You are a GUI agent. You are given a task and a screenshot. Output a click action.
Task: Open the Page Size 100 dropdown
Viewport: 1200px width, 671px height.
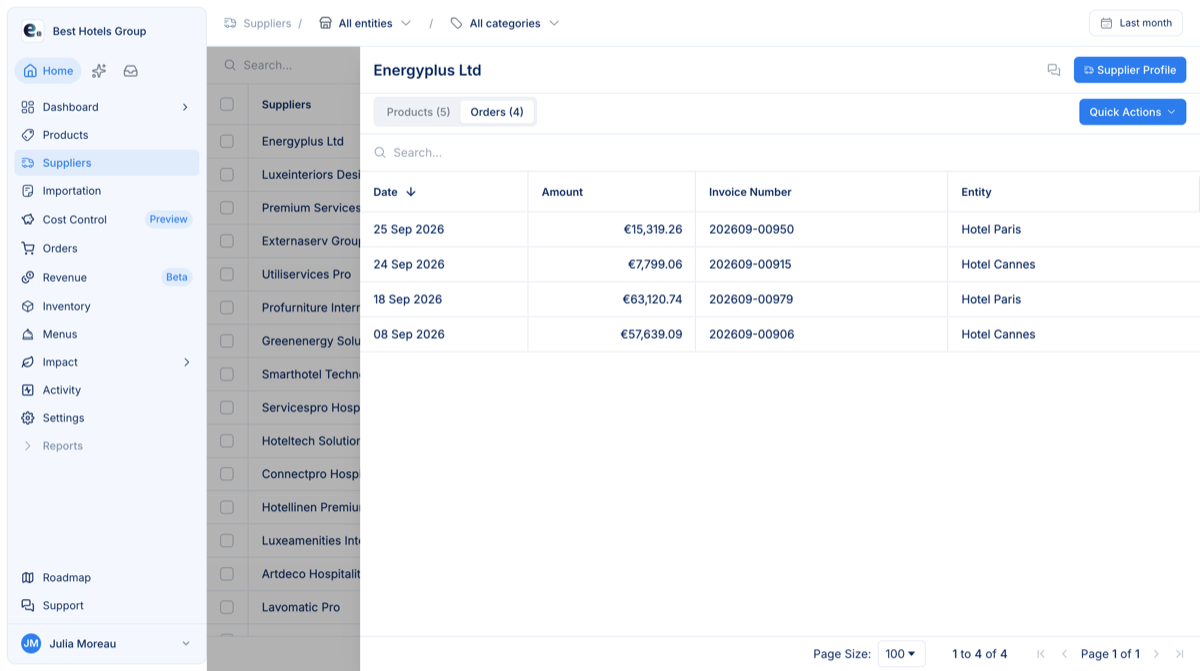[x=901, y=654]
